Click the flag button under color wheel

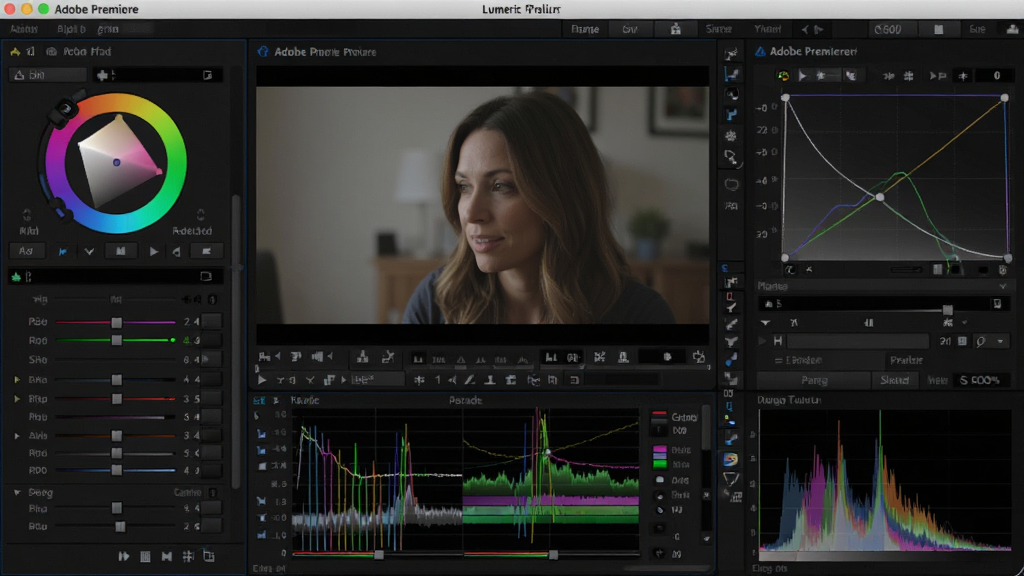206,251
